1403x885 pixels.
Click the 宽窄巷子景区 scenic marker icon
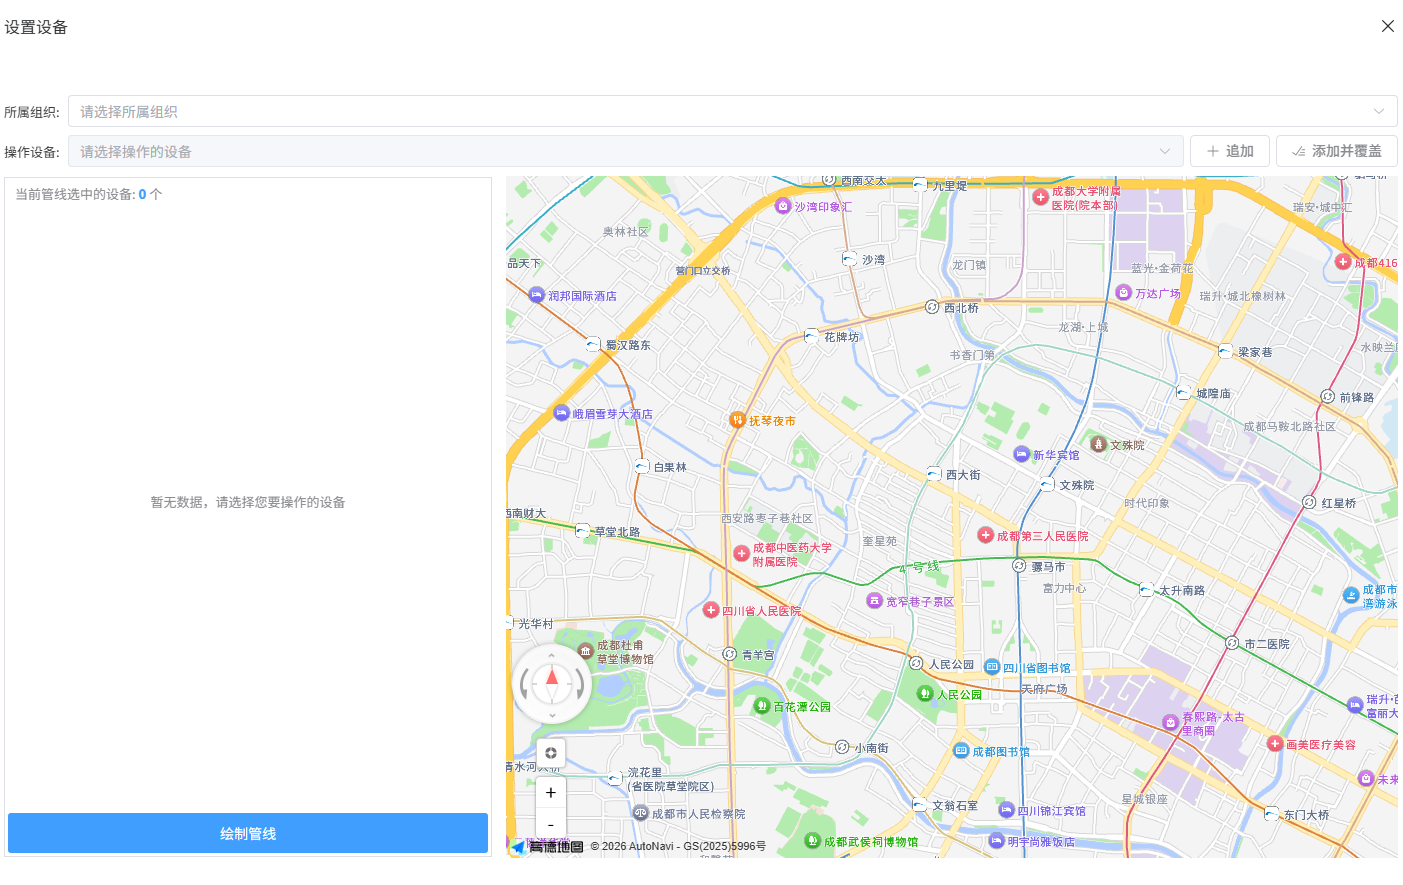pyautogui.click(x=874, y=601)
